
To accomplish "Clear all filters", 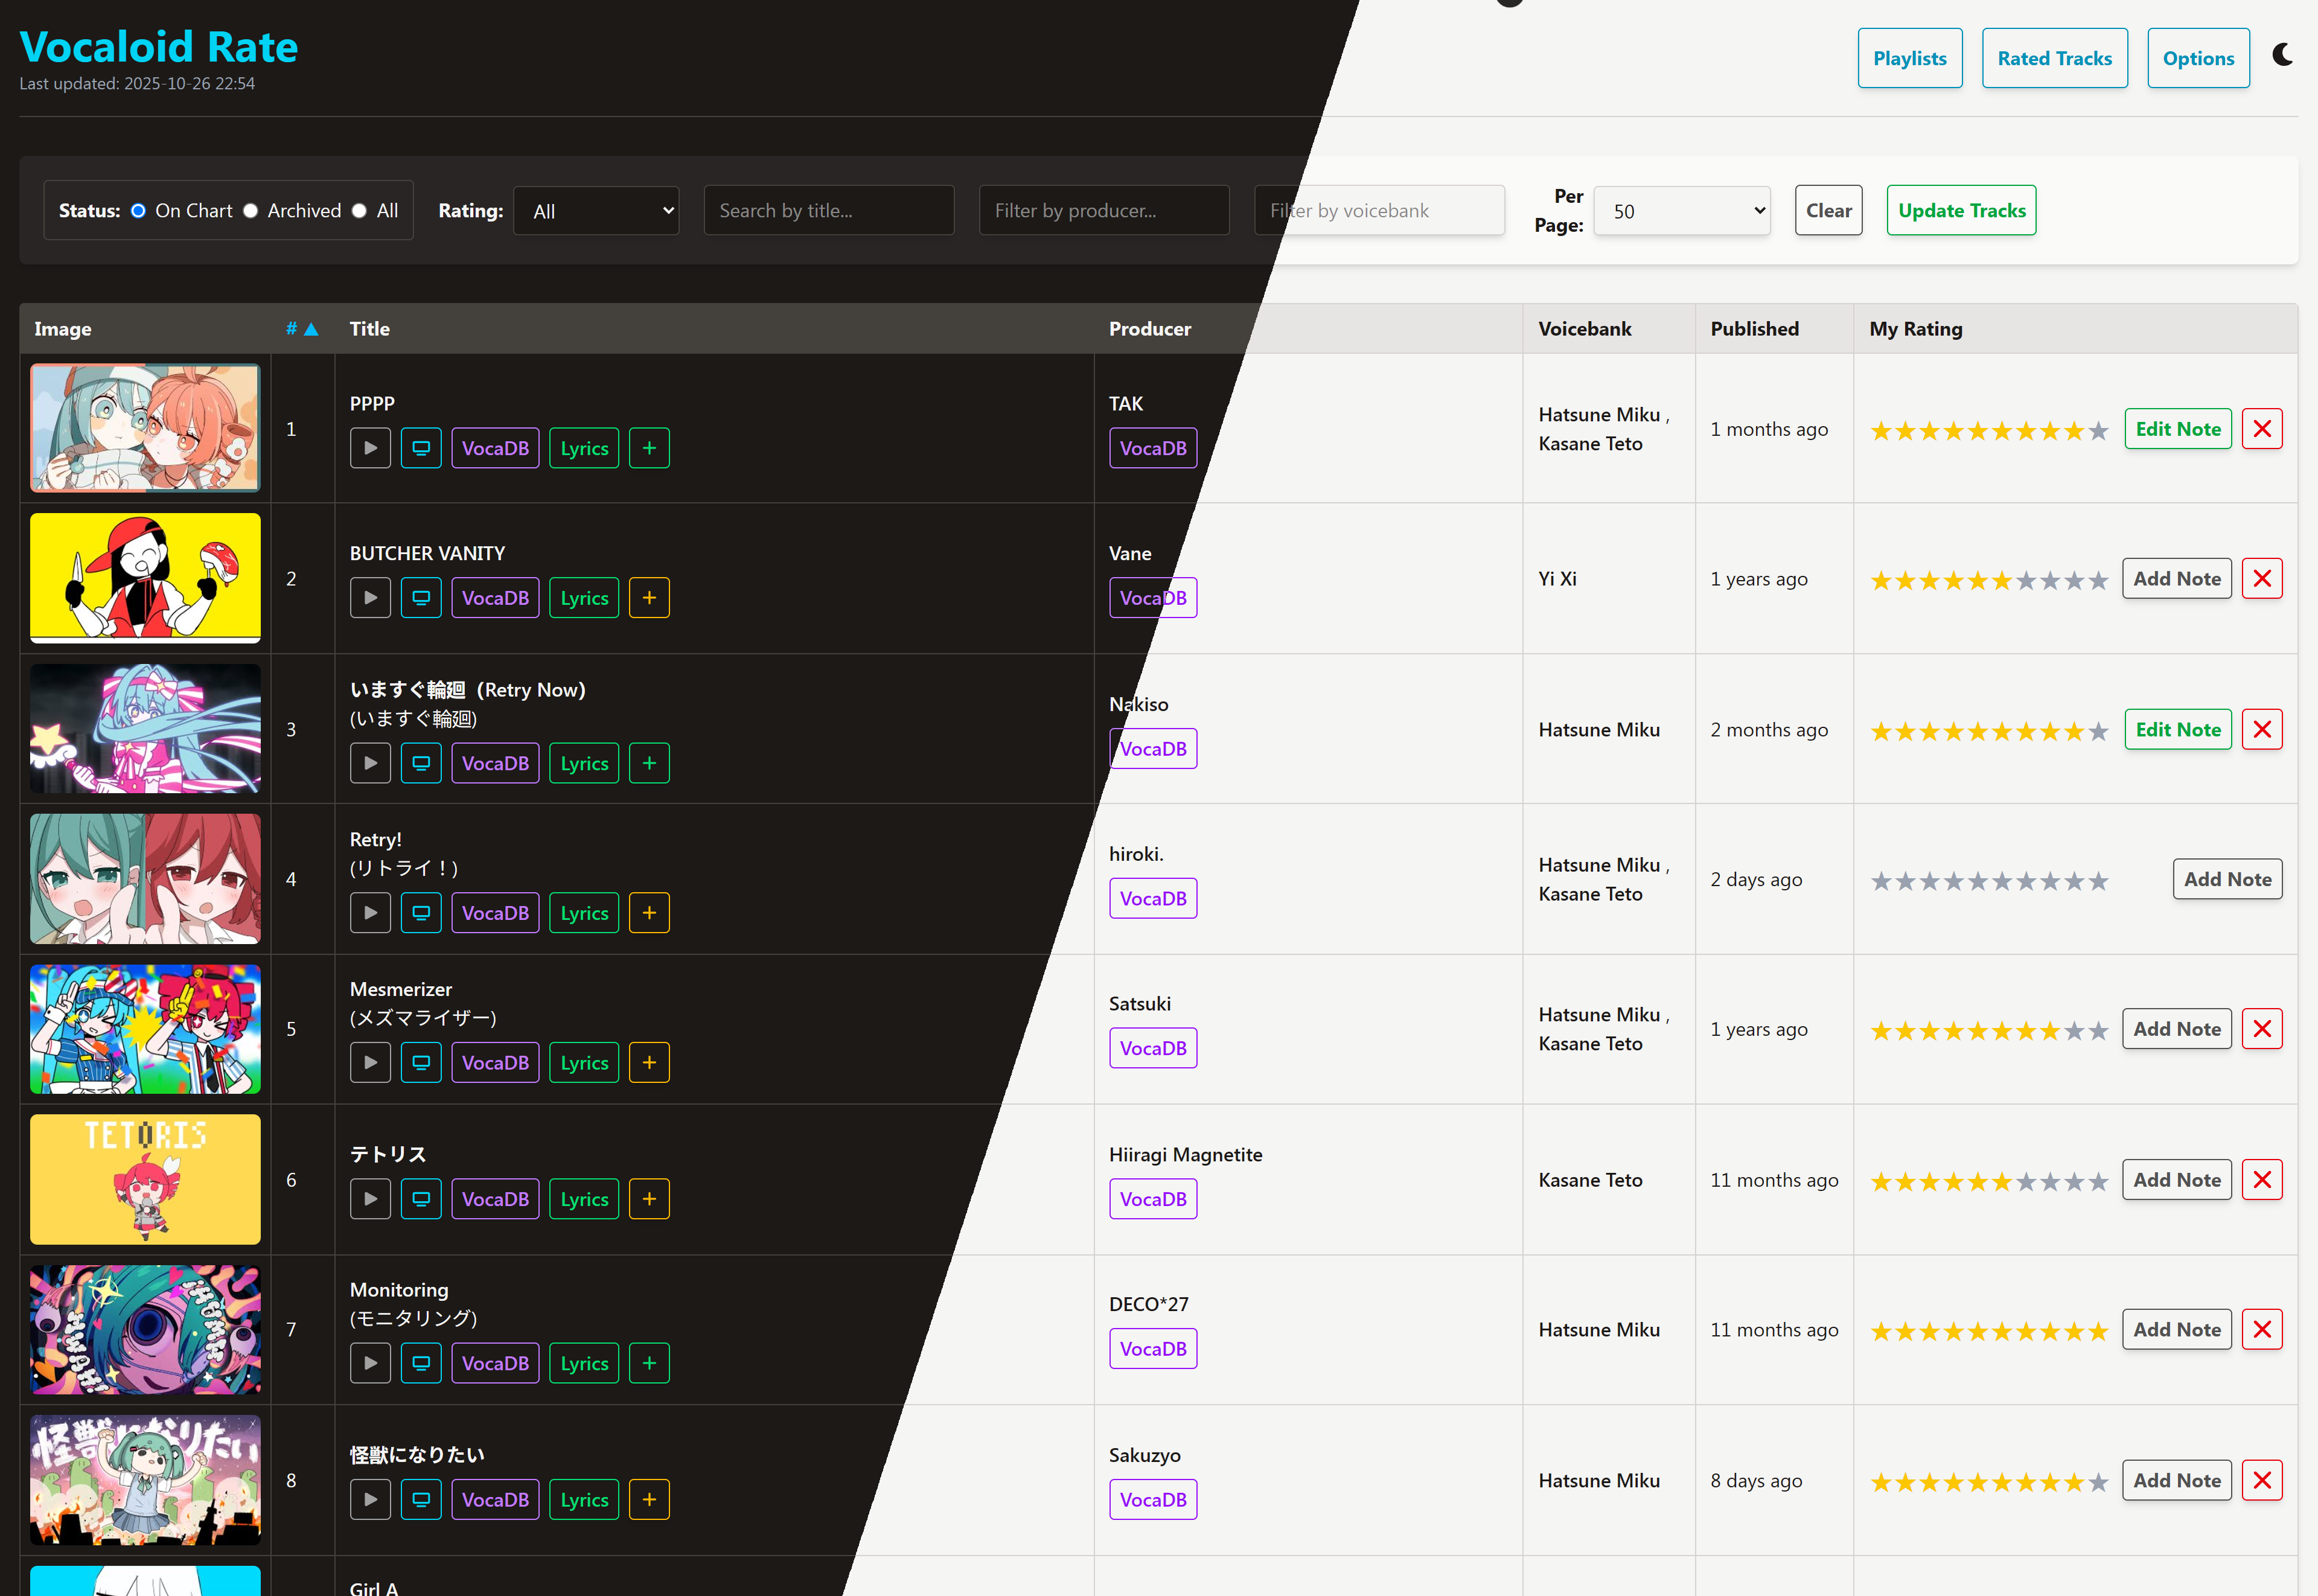I will [1828, 210].
